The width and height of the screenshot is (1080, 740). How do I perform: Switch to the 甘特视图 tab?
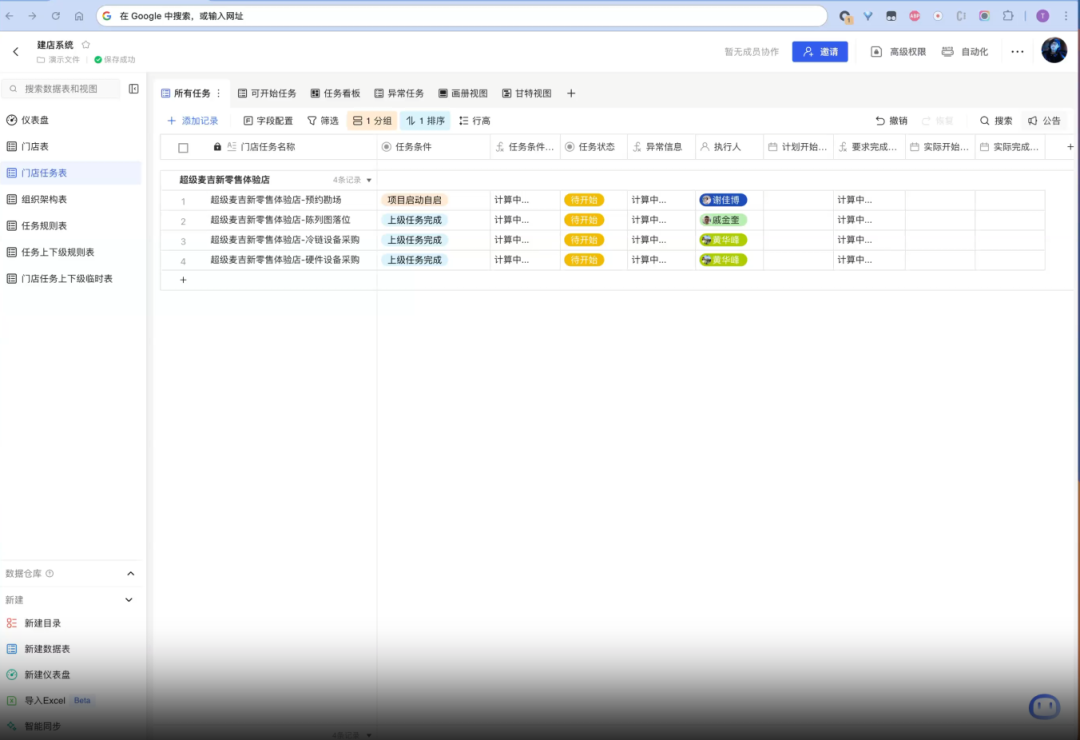coord(526,94)
